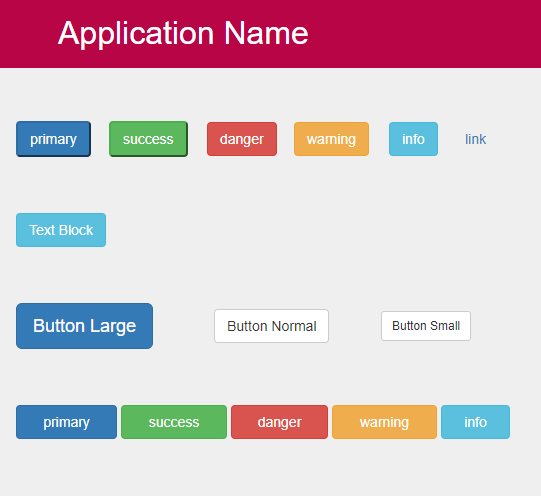Image resolution: width=541 pixels, height=496 pixels.
Task: Click danger in the bottom button group
Action: coord(279,422)
